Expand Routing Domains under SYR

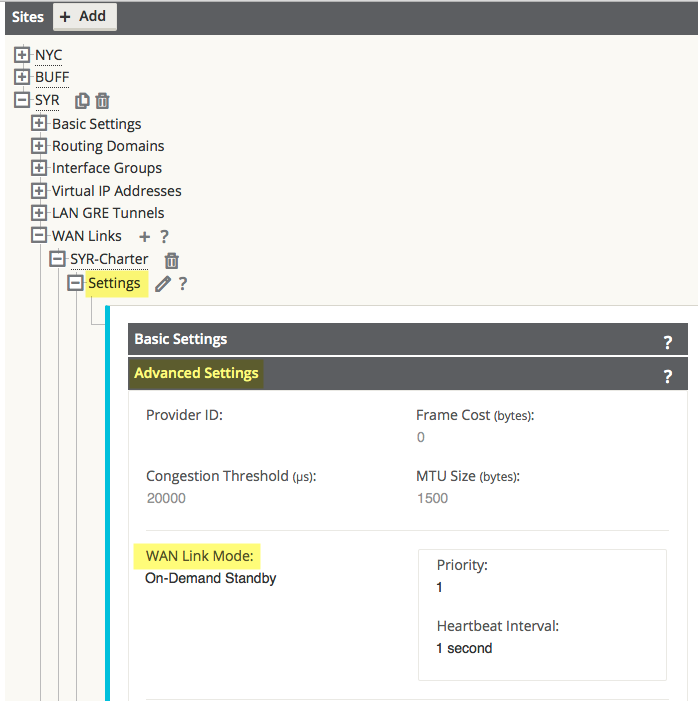point(39,145)
